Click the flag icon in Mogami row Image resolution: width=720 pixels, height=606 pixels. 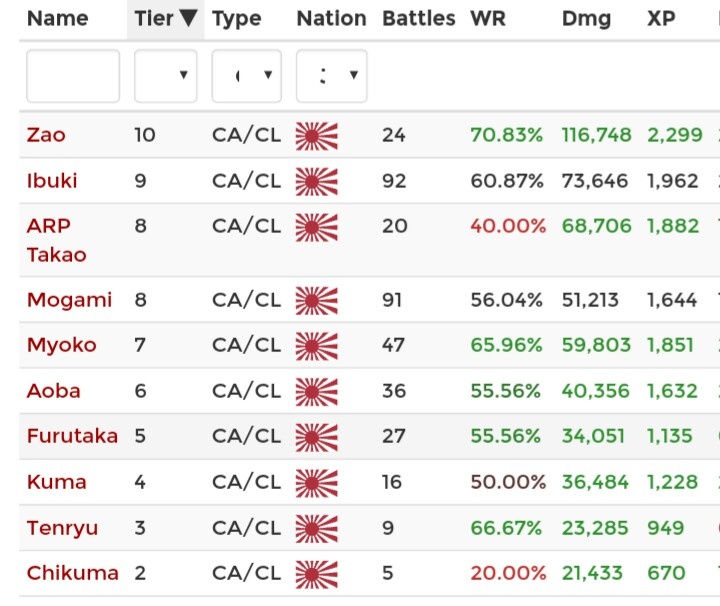pyautogui.click(x=317, y=299)
